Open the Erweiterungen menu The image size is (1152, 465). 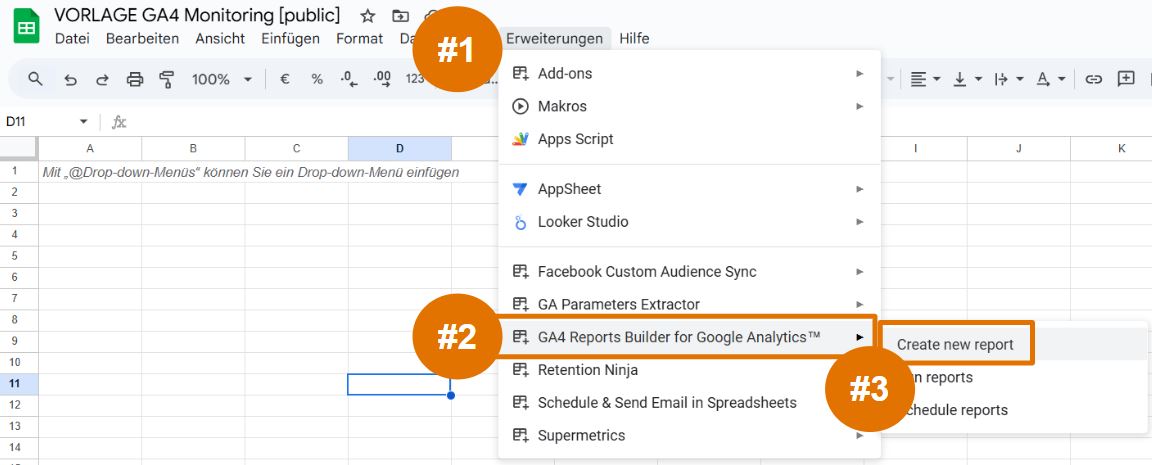coord(555,38)
